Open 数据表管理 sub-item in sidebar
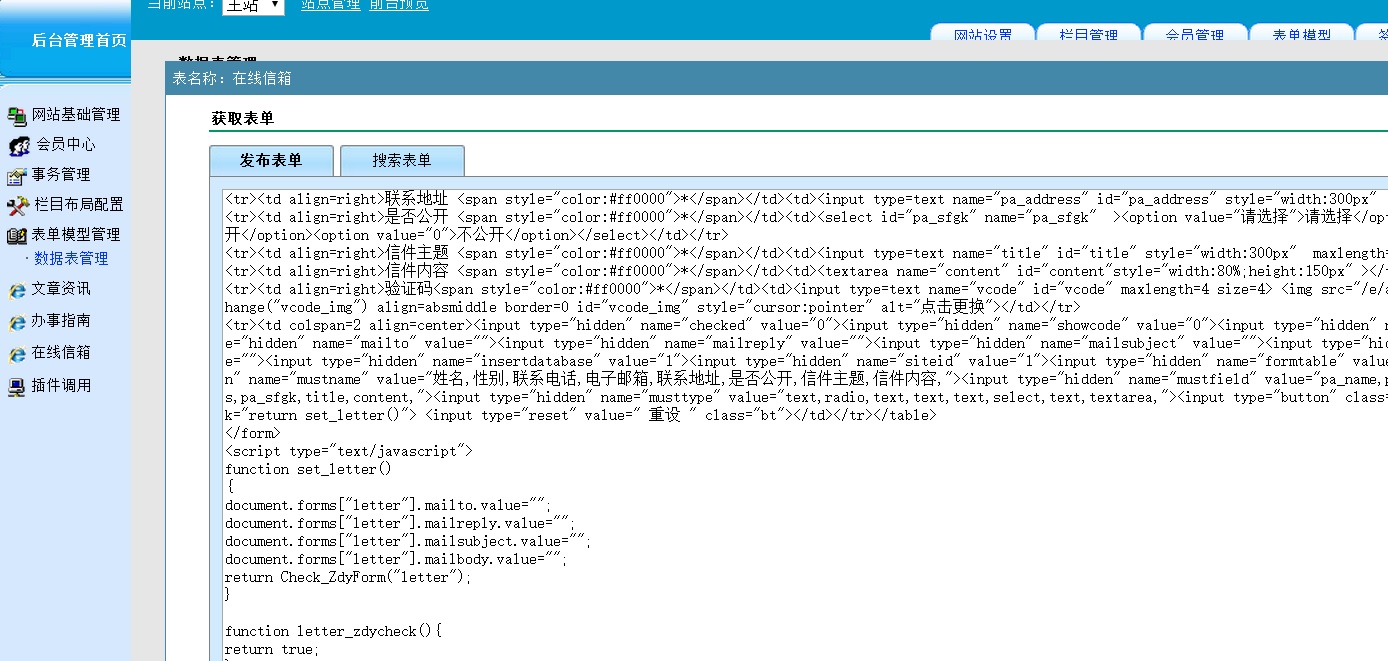This screenshot has width=1388, height=661. click(x=71, y=259)
